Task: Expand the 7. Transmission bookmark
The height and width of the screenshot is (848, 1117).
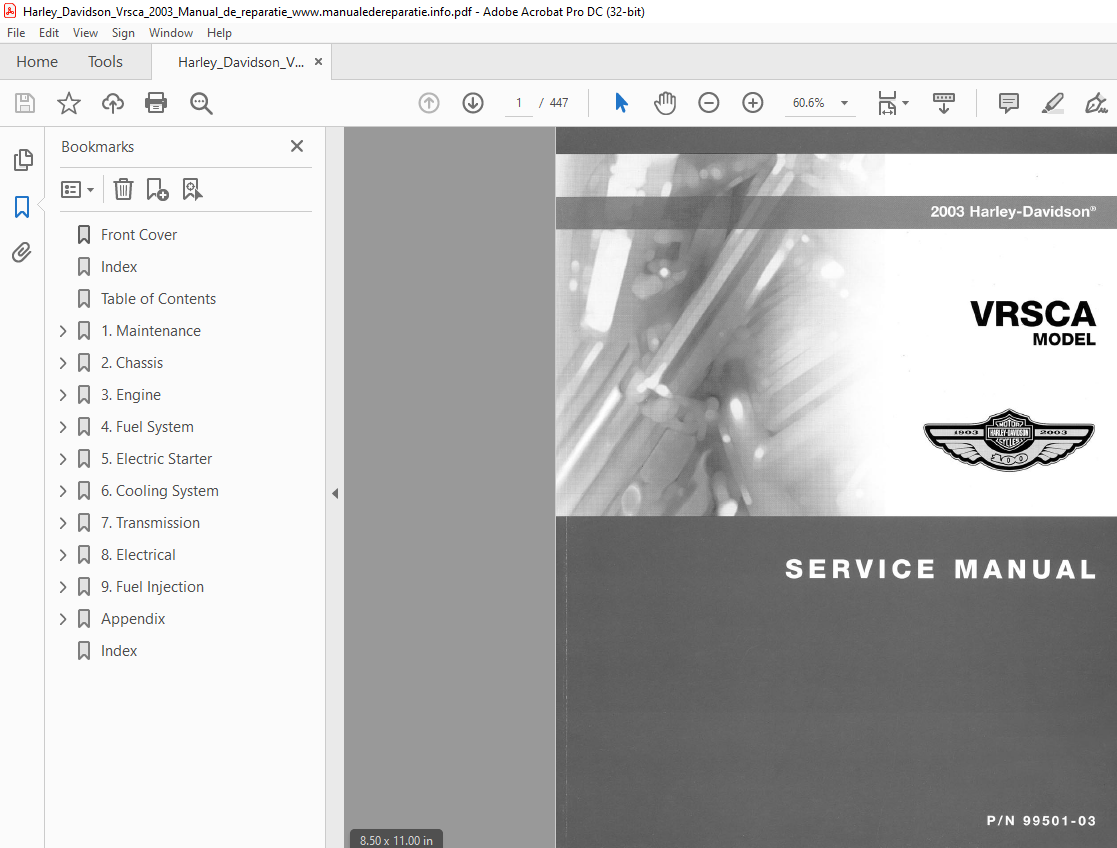Action: click(x=63, y=523)
